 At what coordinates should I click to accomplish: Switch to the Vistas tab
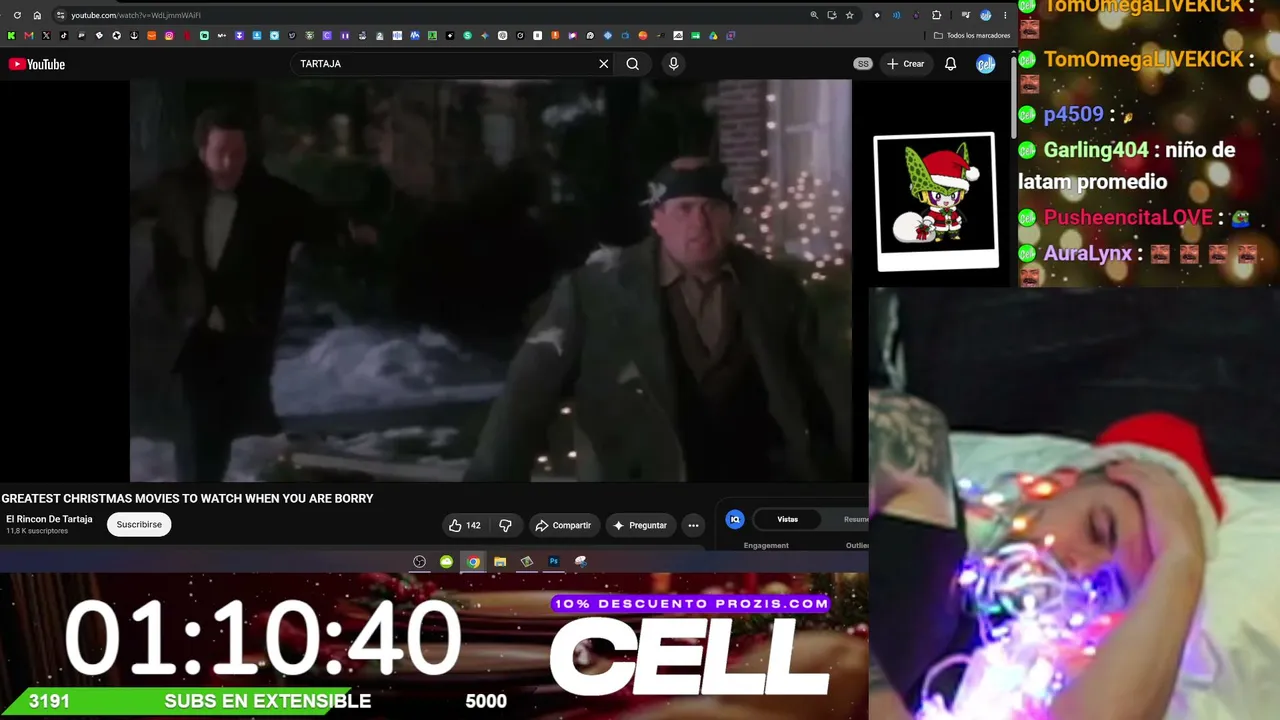click(788, 519)
